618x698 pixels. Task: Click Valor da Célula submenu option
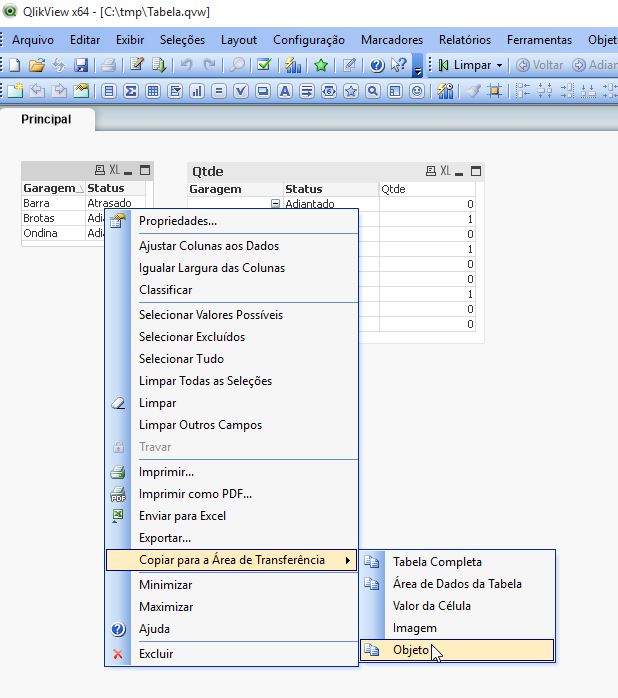tap(457, 606)
